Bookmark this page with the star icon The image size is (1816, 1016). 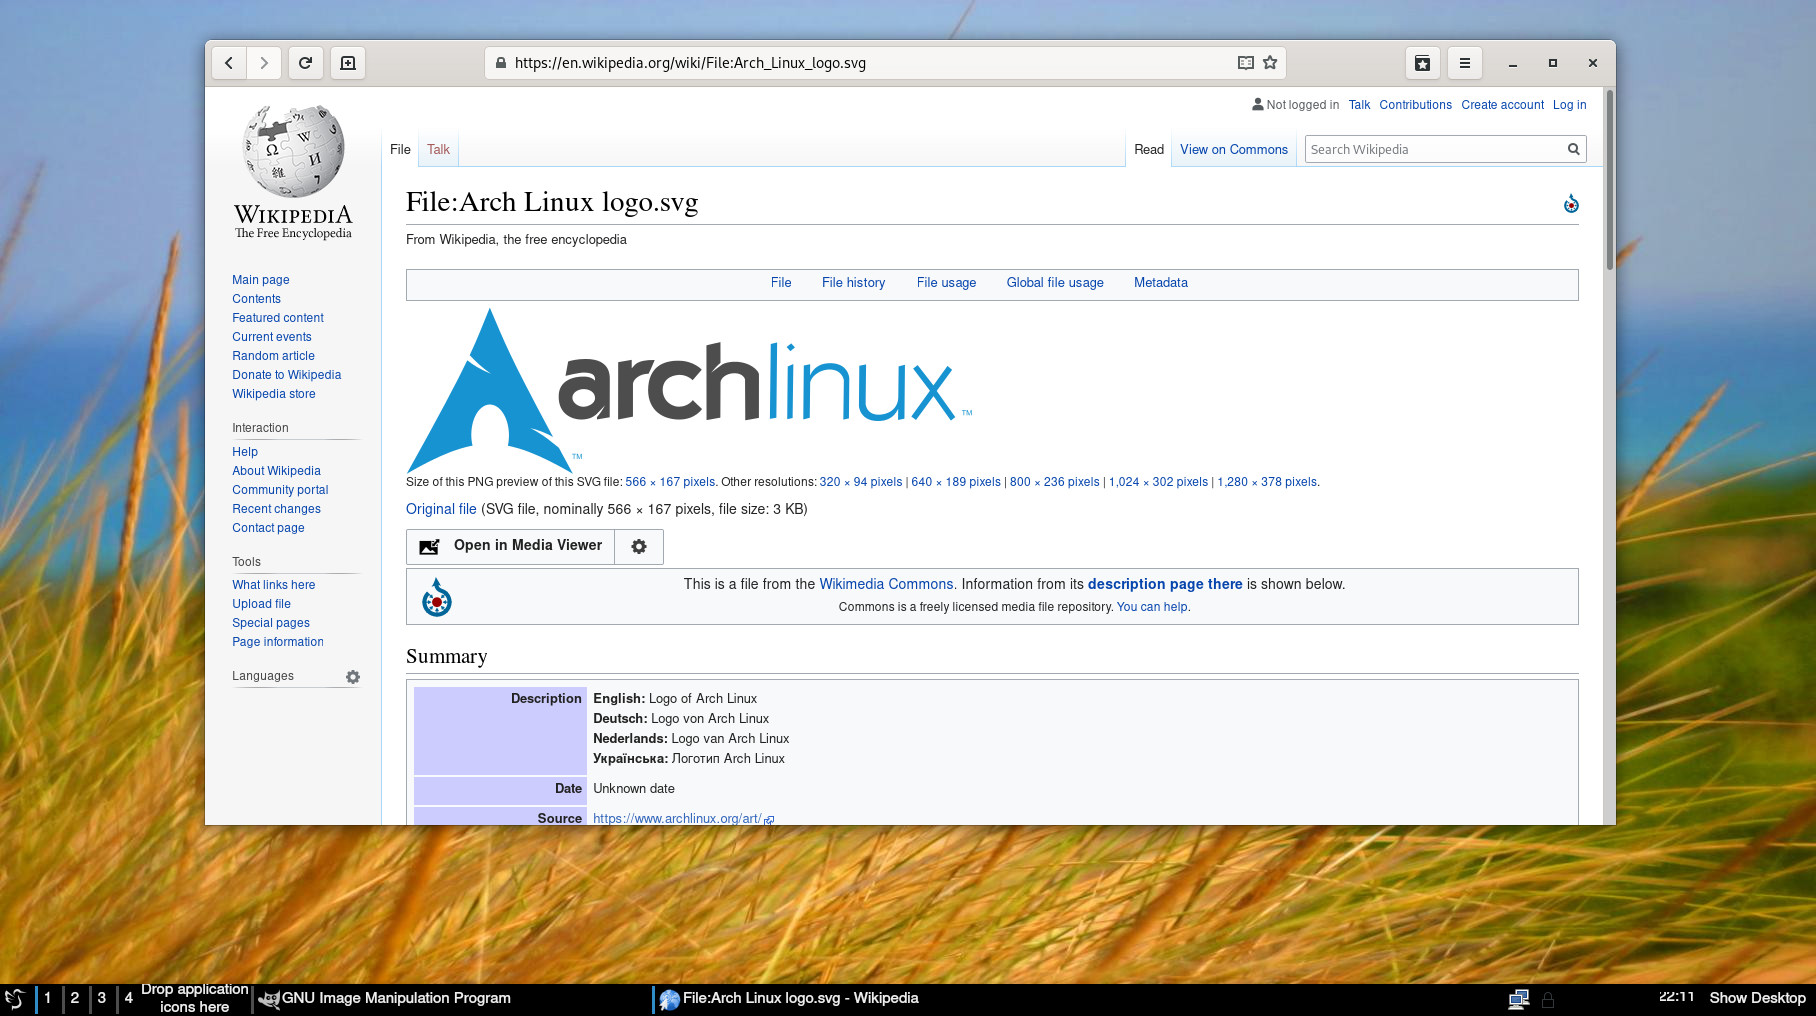pos(1270,62)
